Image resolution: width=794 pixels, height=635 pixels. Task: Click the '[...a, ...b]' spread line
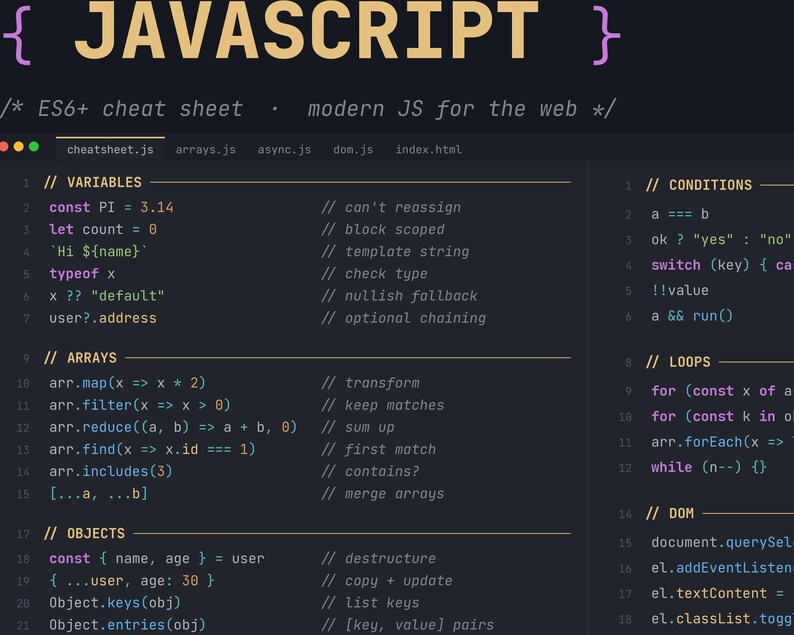(99, 493)
